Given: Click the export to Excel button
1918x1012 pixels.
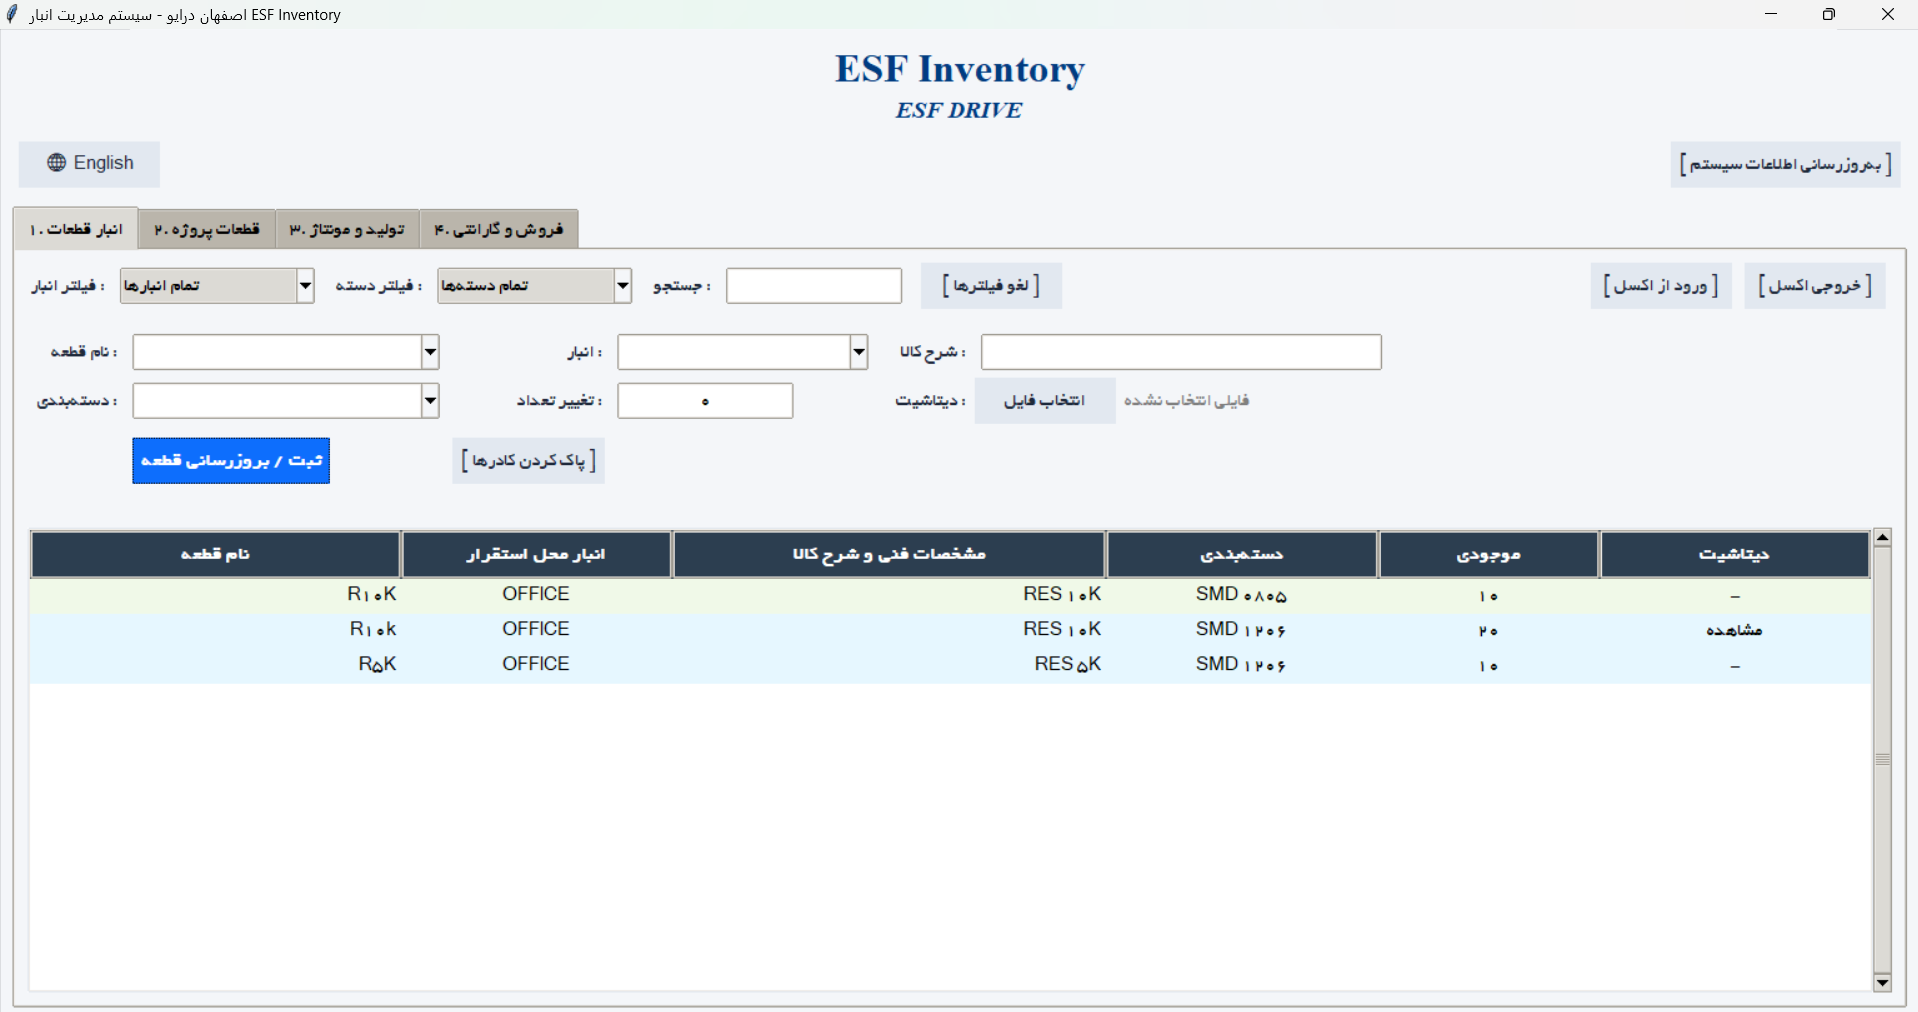Looking at the screenshot, I should pyautogui.click(x=1815, y=286).
